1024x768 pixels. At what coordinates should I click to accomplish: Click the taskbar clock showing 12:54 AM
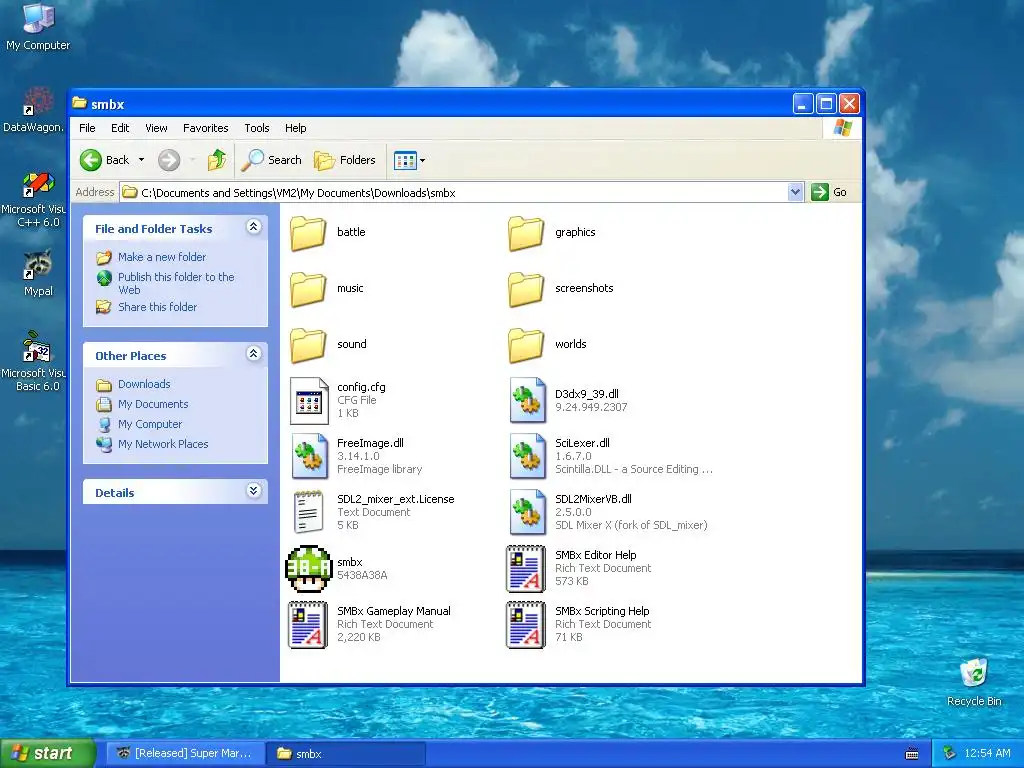coord(987,754)
